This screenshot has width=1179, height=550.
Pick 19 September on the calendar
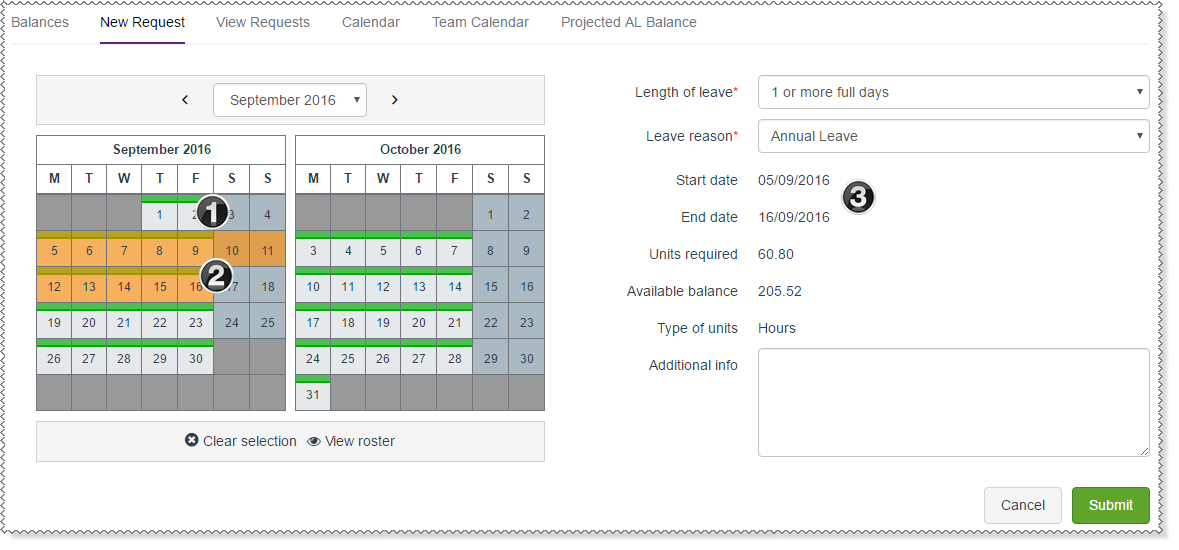click(x=54, y=323)
